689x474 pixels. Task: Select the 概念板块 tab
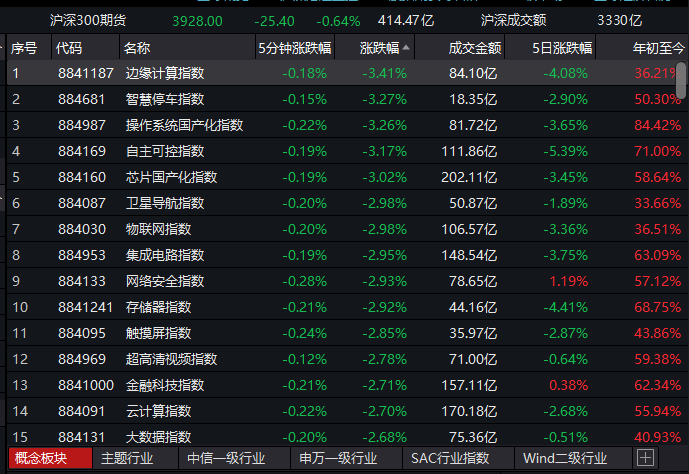(41, 458)
